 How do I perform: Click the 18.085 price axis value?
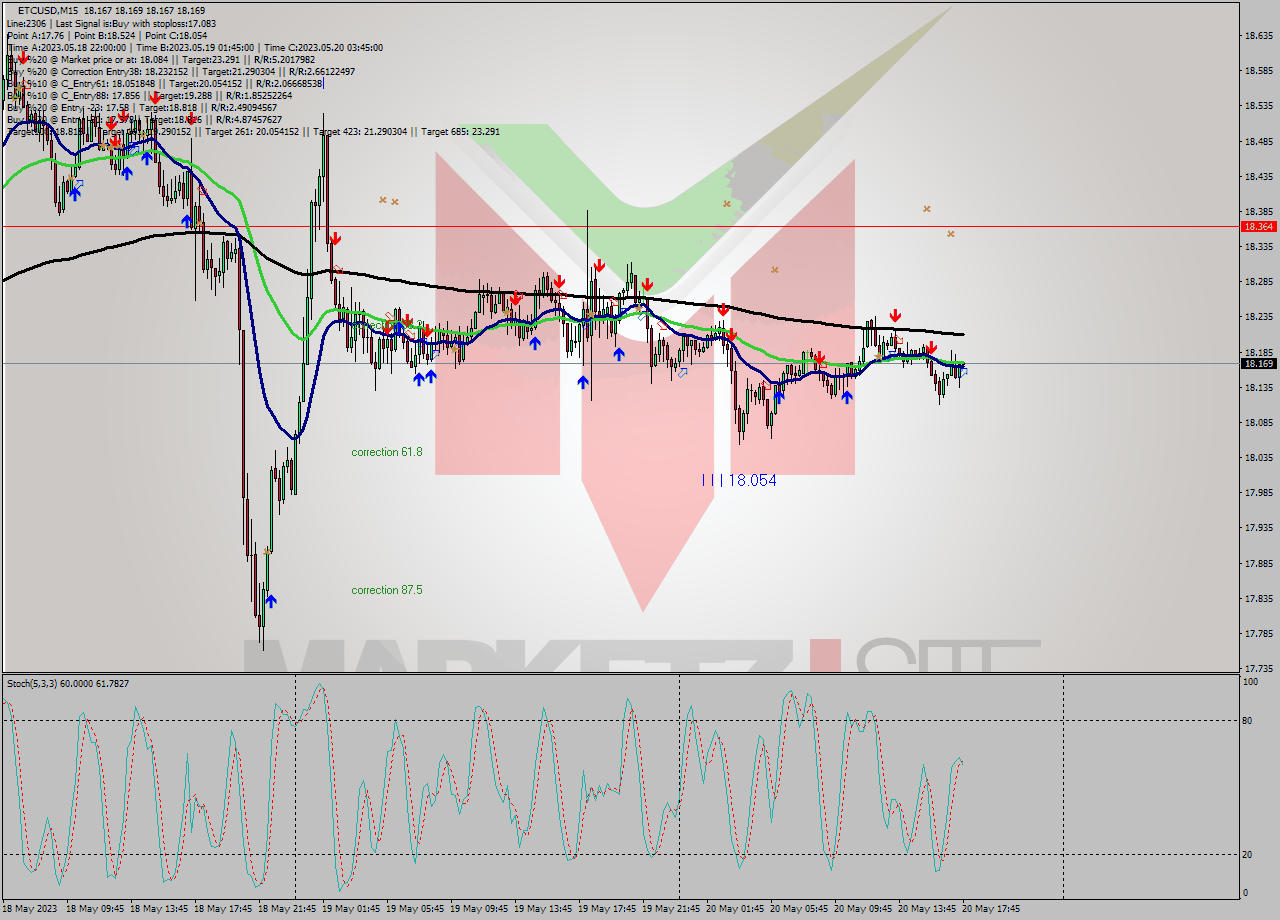(1258, 422)
